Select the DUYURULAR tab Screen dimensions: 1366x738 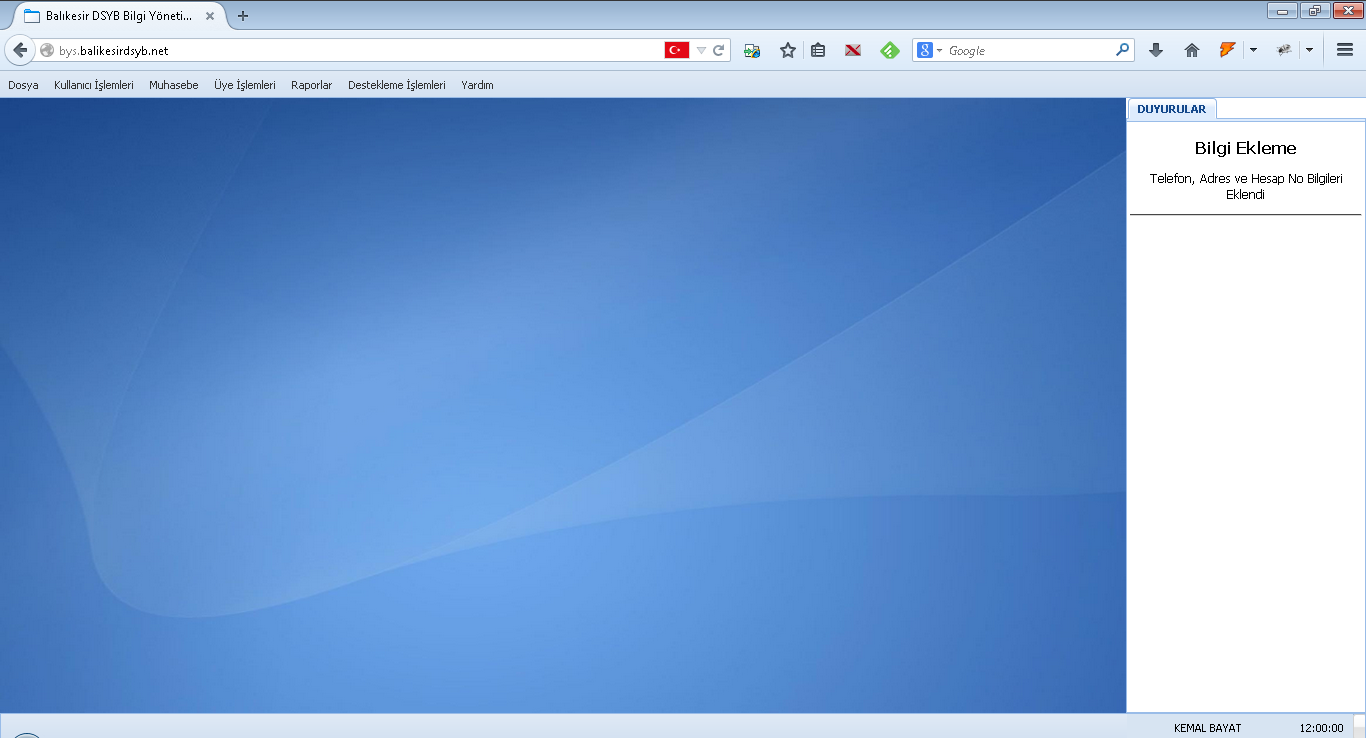1171,109
